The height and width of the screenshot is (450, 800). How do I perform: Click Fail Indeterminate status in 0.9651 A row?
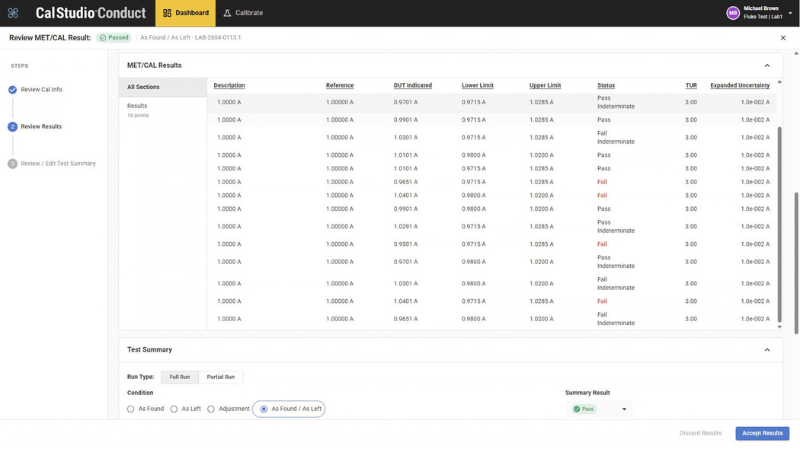(616, 319)
